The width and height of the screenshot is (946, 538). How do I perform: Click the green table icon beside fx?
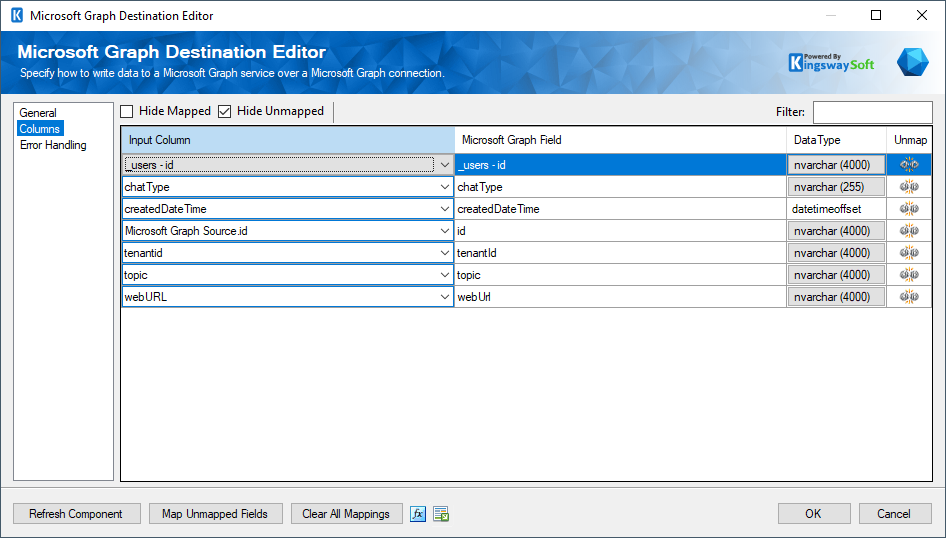(x=441, y=514)
